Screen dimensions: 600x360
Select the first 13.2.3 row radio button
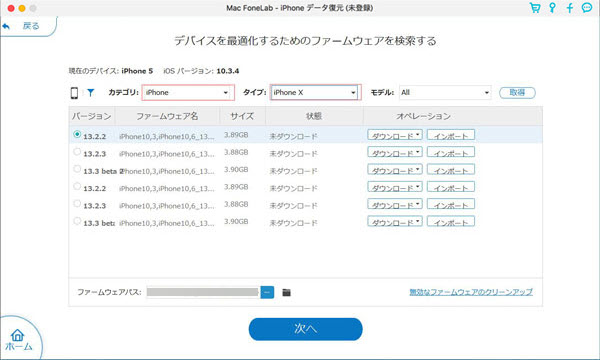[x=77, y=151]
